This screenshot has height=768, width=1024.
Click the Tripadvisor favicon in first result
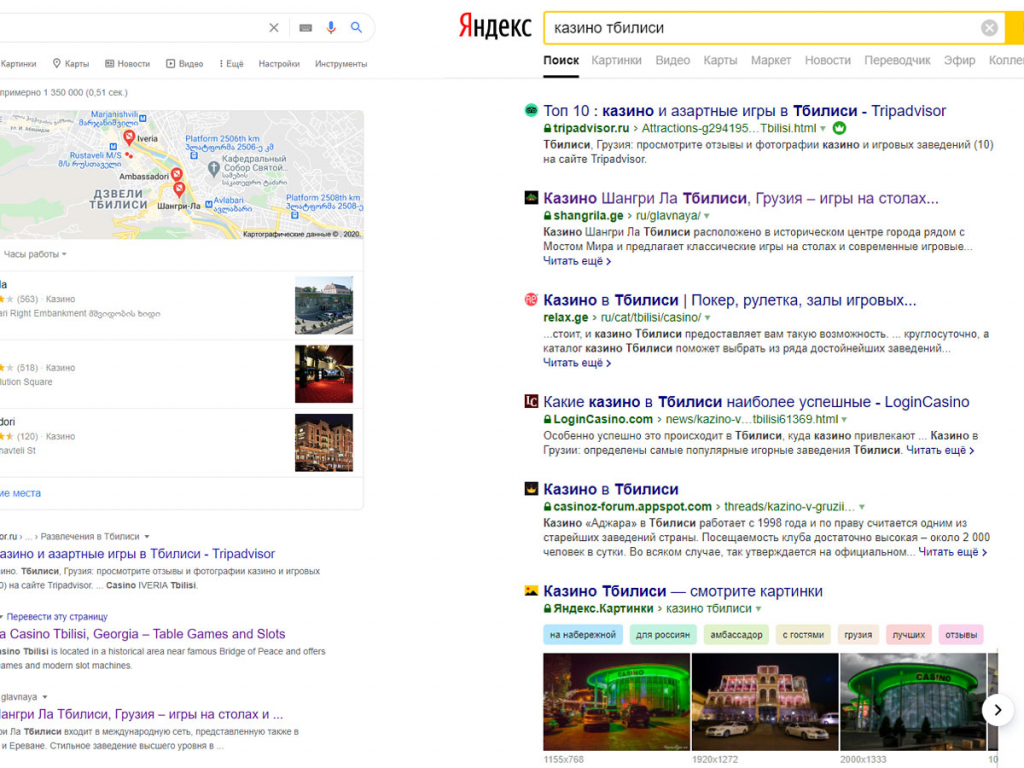(531, 111)
